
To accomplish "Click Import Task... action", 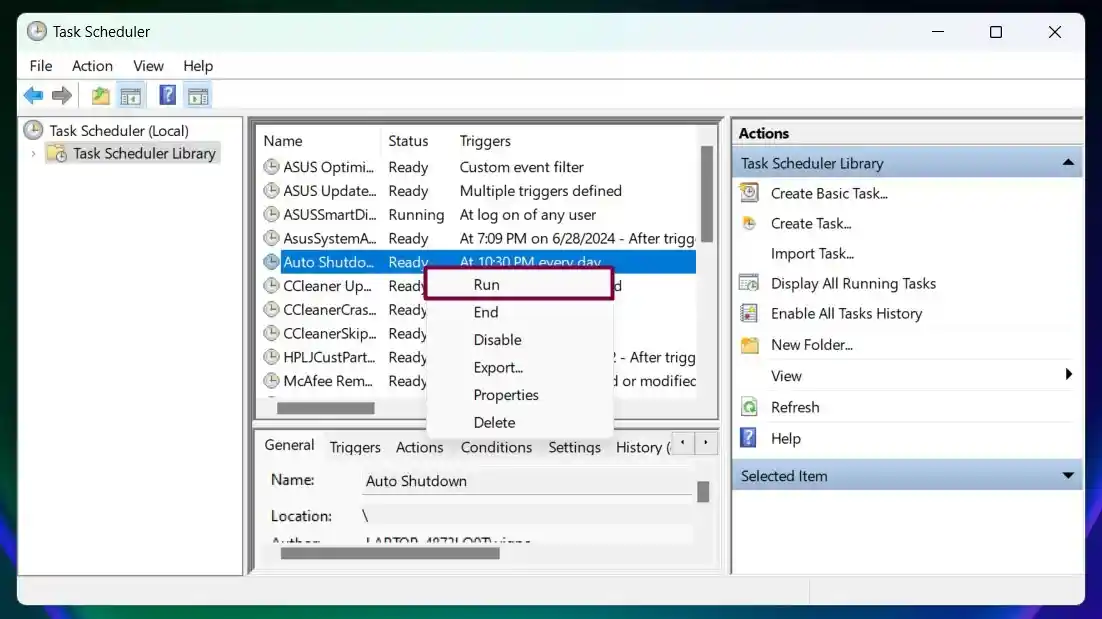I will click(x=812, y=254).
